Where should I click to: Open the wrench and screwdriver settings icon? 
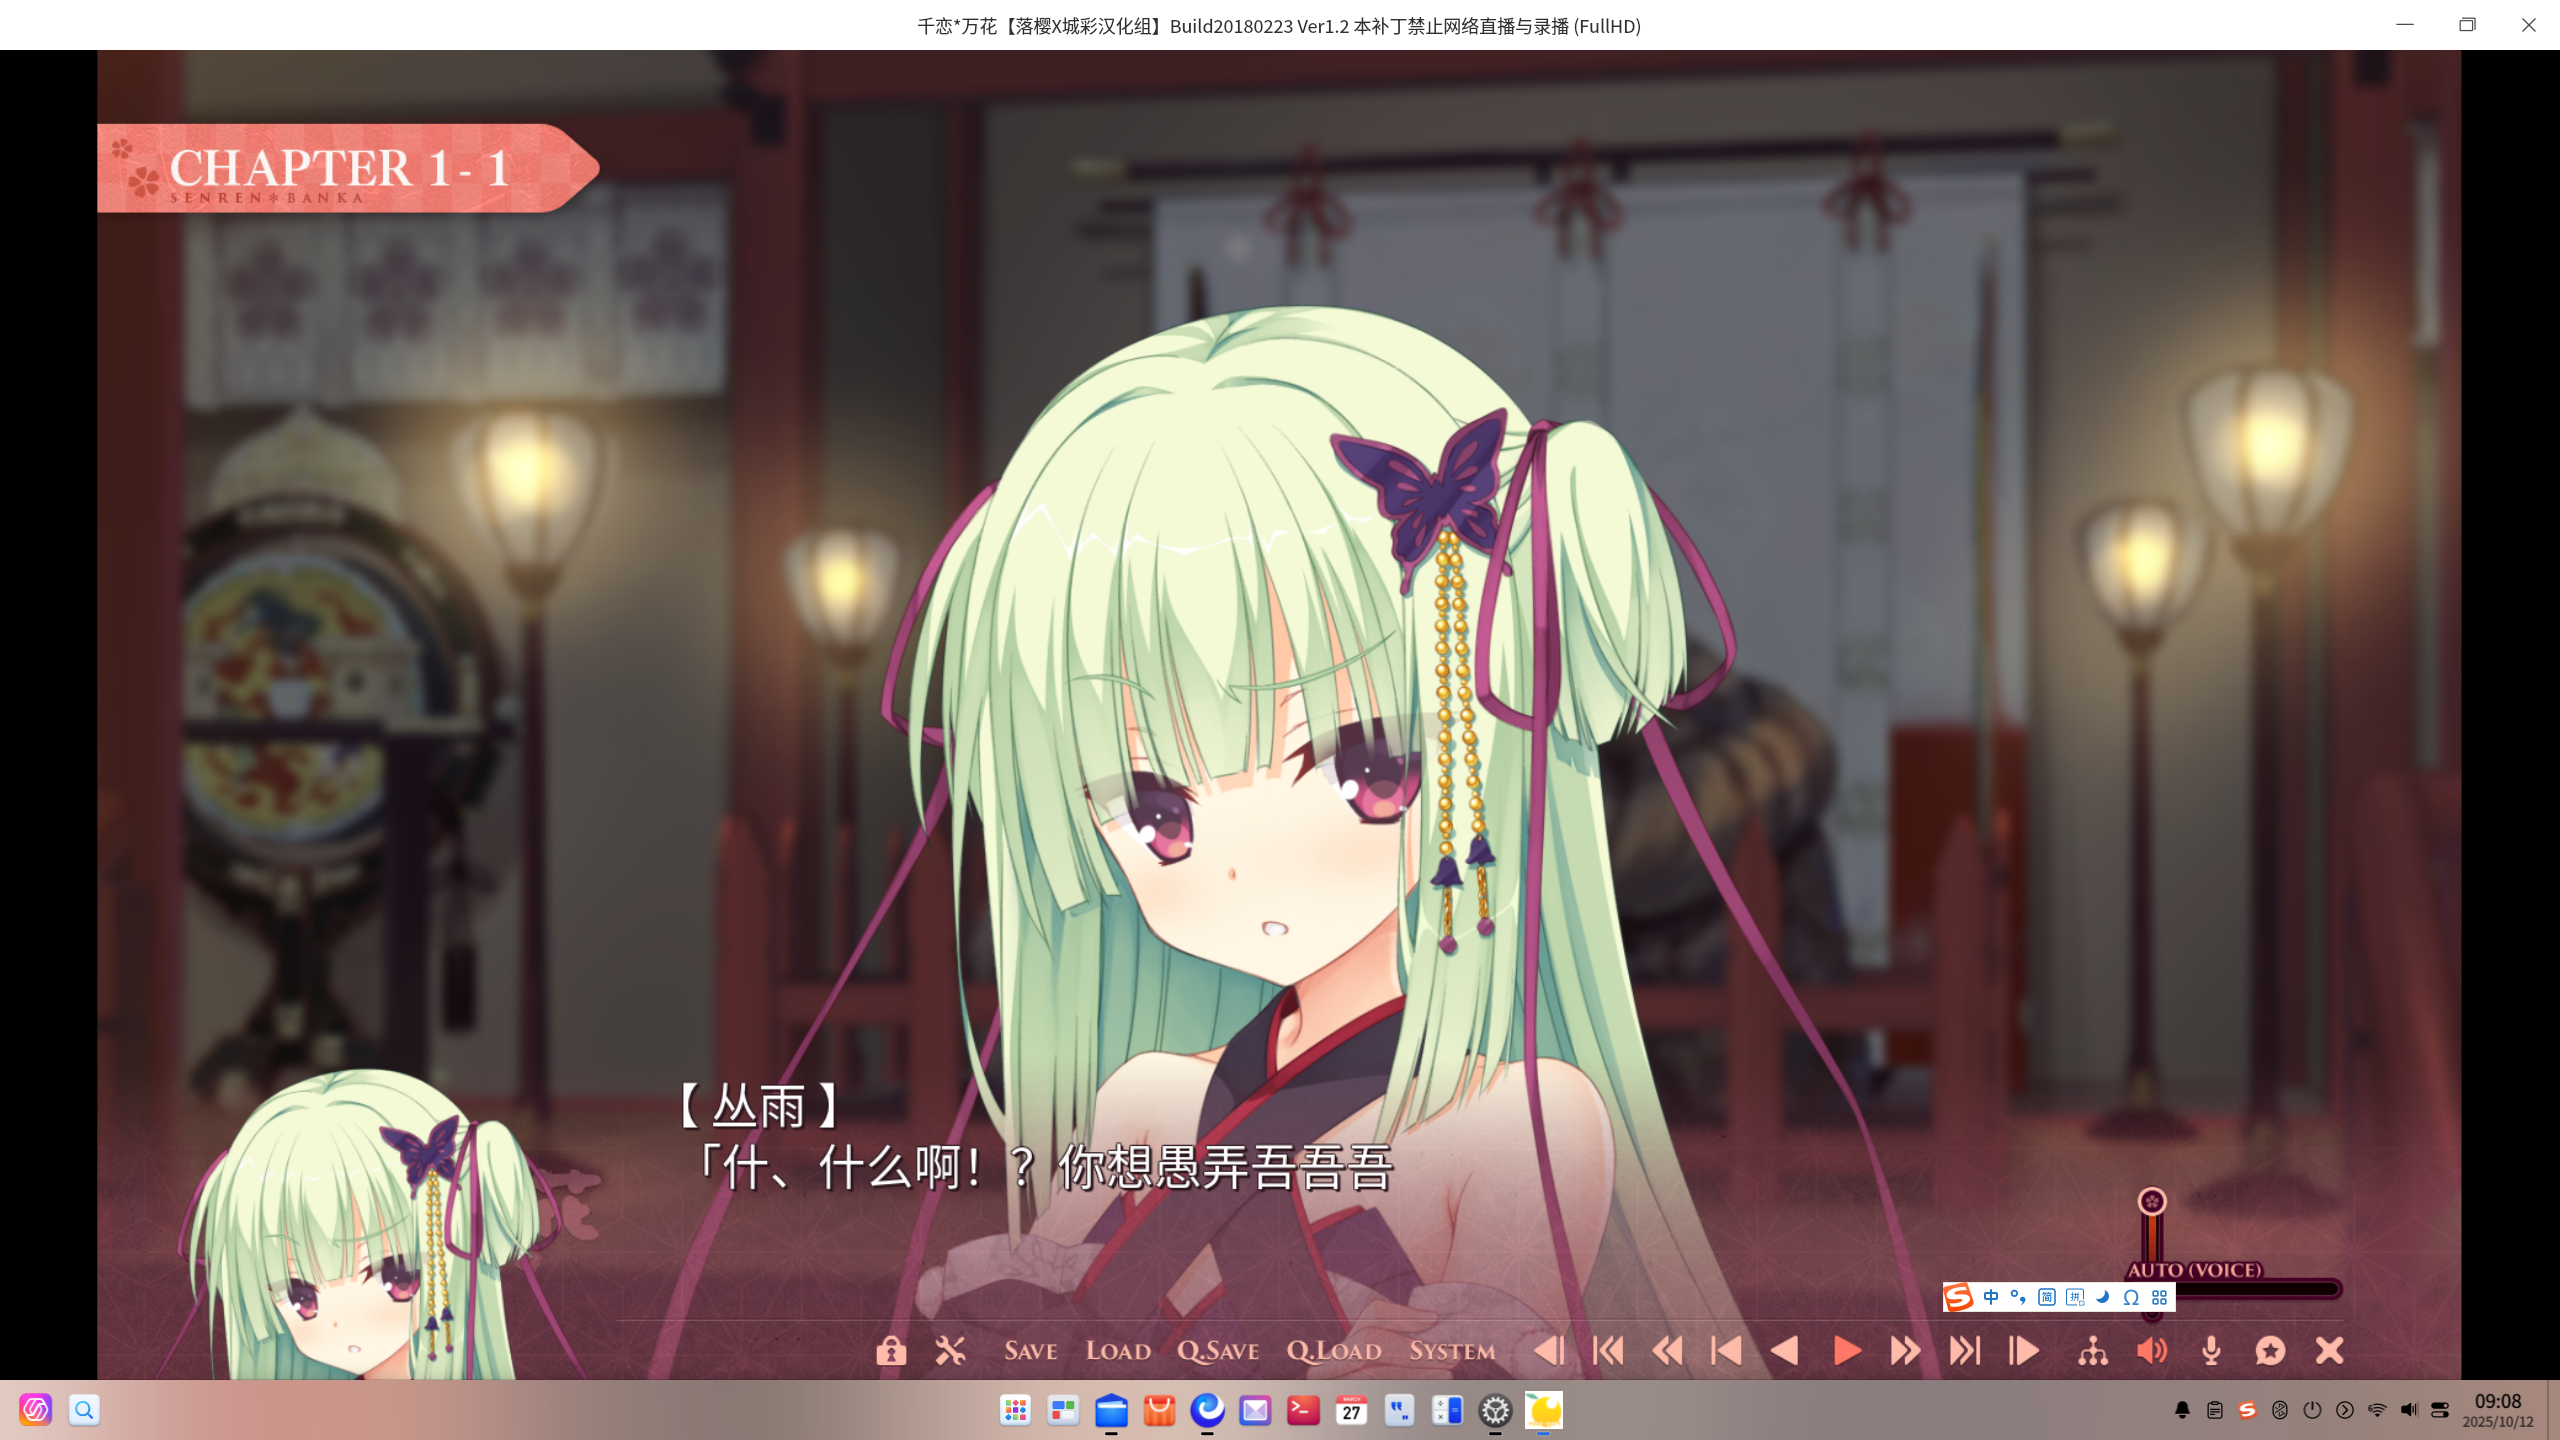950,1351
